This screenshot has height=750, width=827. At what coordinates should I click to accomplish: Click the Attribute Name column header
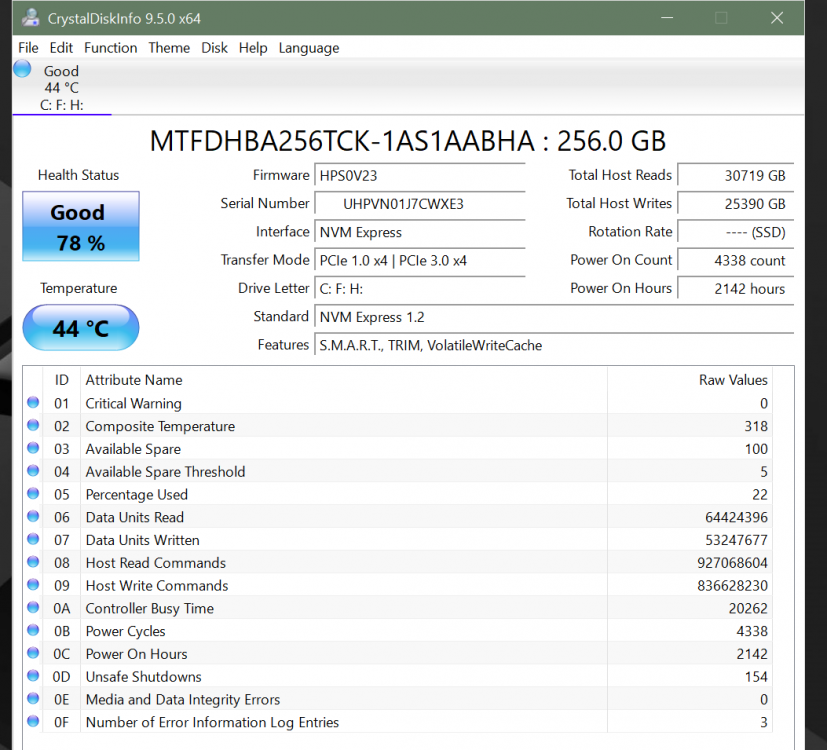pyautogui.click(x=134, y=380)
